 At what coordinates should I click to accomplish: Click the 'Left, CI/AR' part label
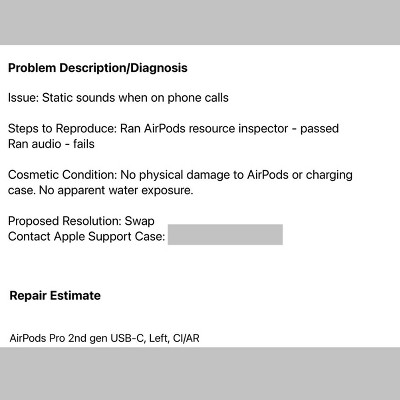coord(174,338)
